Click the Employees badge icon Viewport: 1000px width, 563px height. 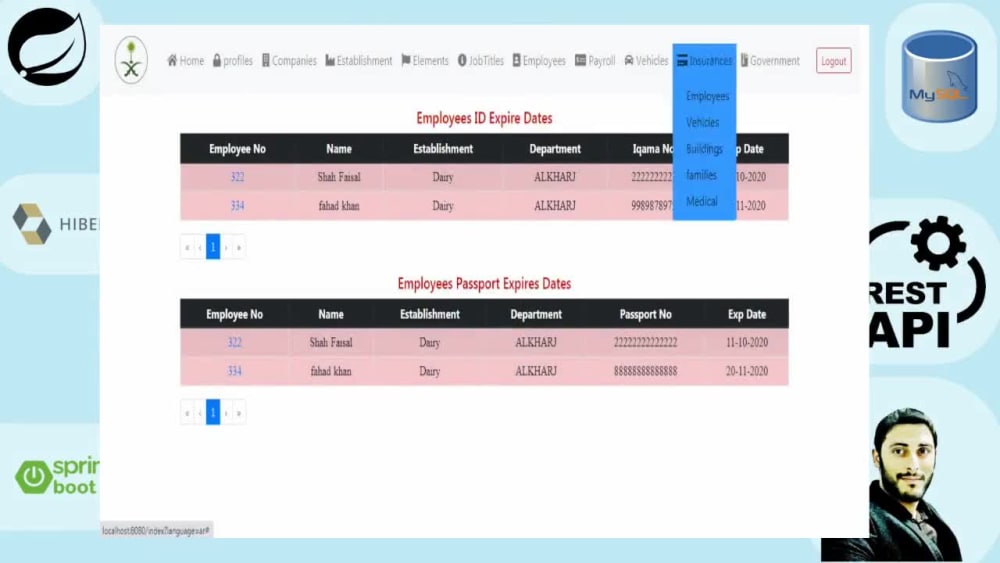(517, 61)
